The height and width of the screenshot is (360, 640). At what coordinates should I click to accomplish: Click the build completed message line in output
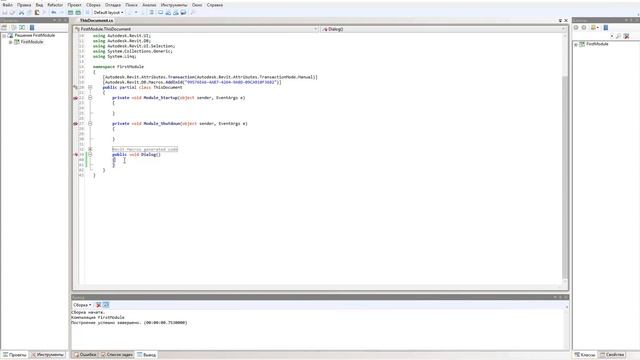129,322
